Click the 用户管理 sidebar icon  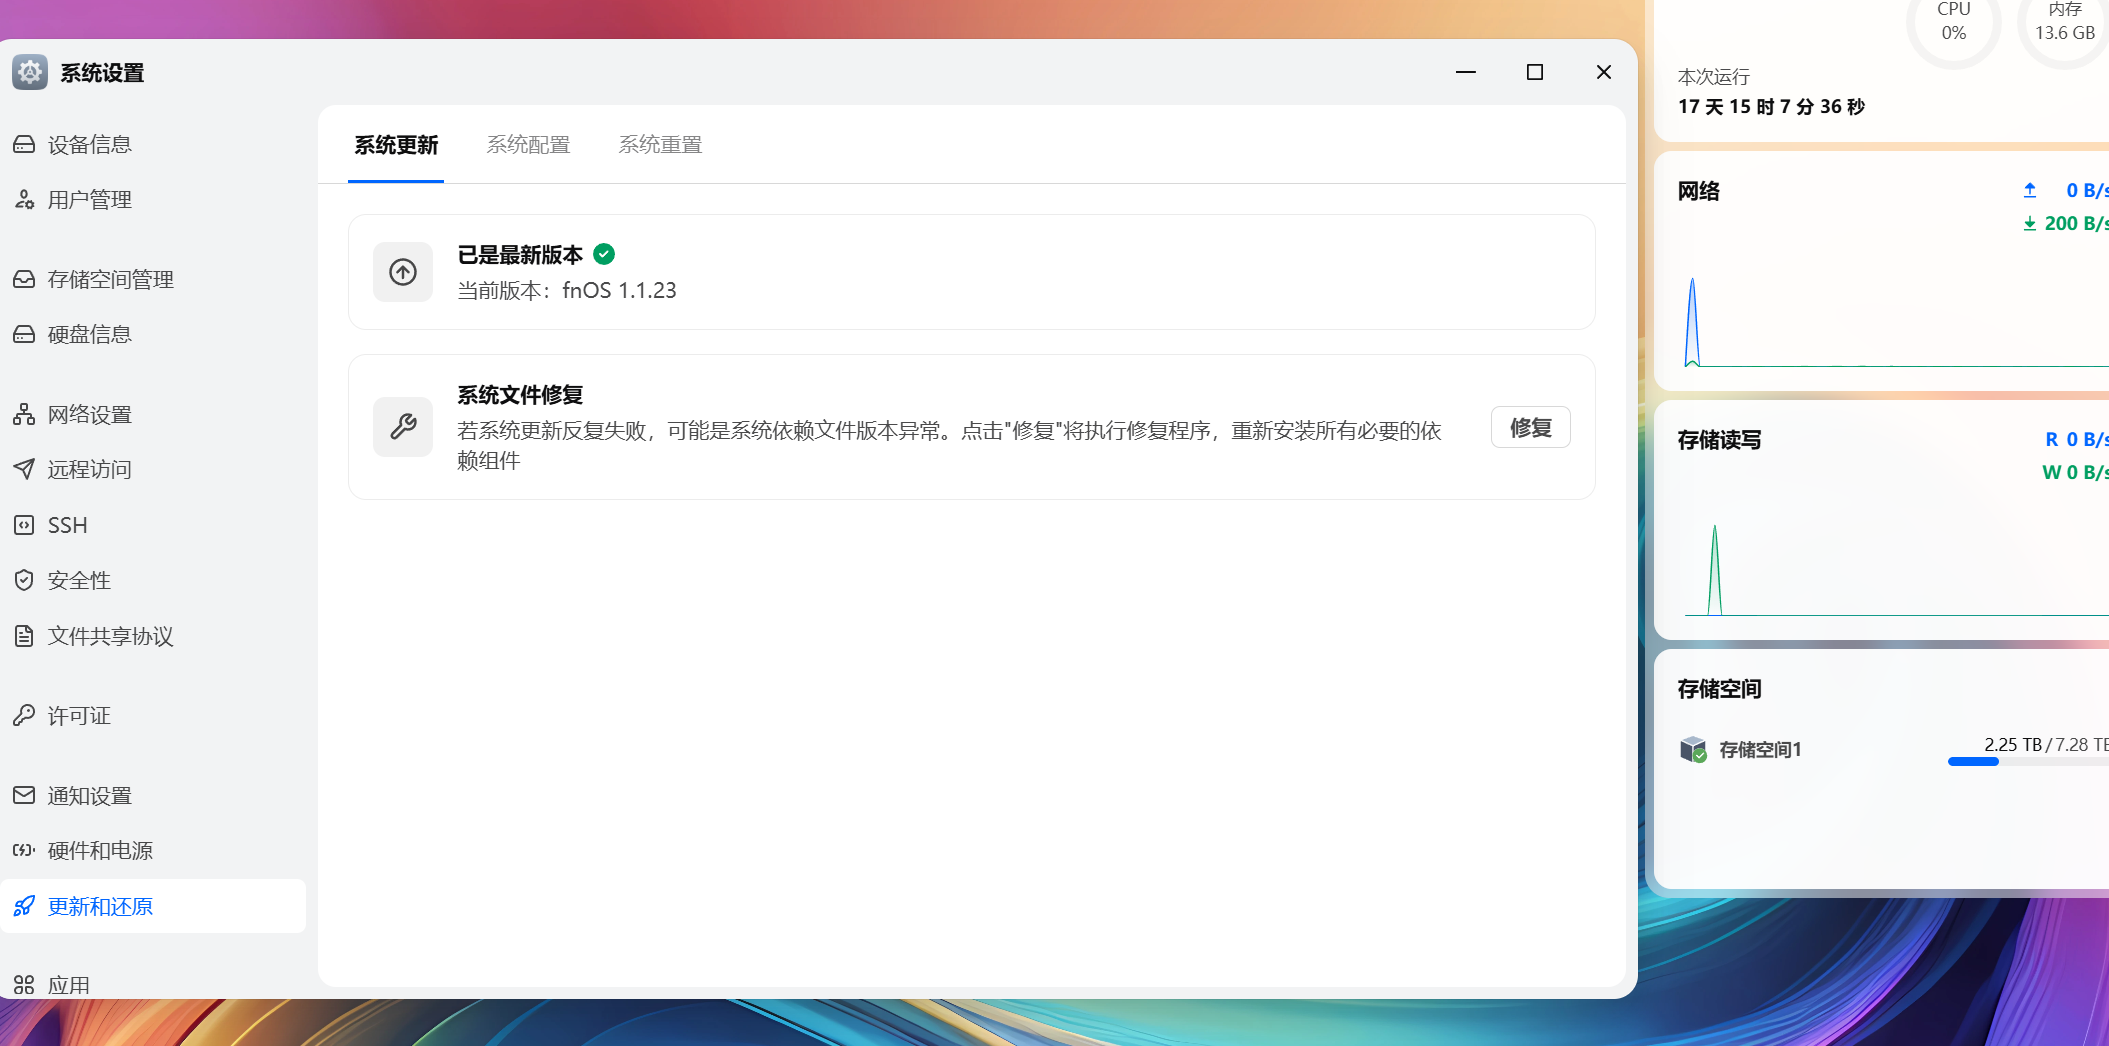24,200
